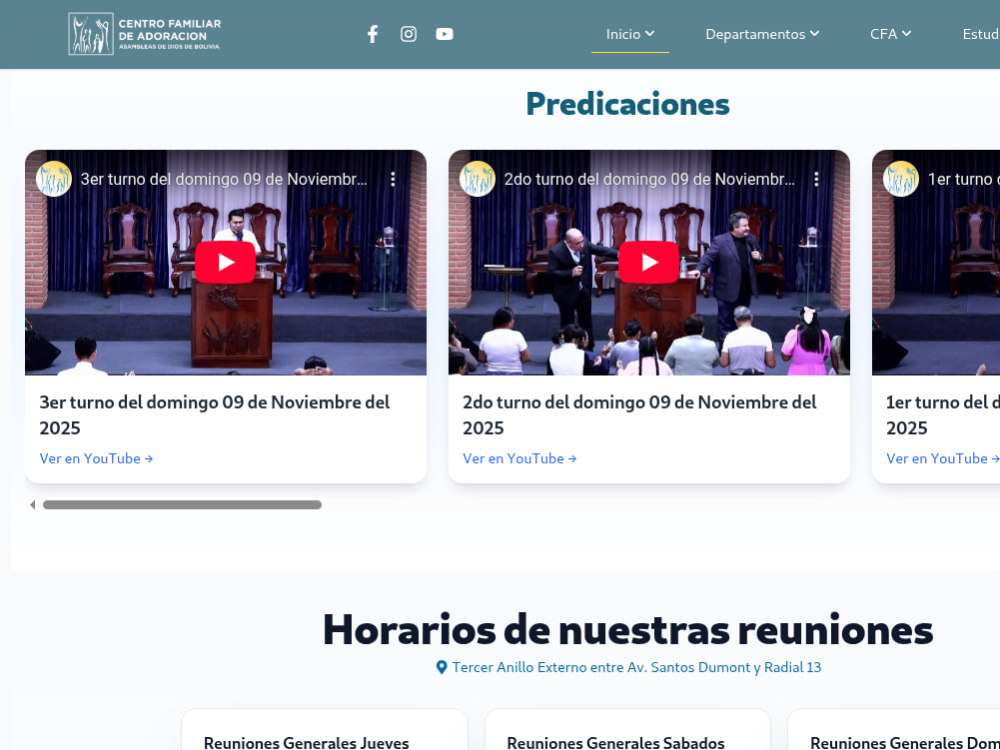Open the YouTube icon in header
Viewport: 1000px width, 750px height.
coord(445,34)
